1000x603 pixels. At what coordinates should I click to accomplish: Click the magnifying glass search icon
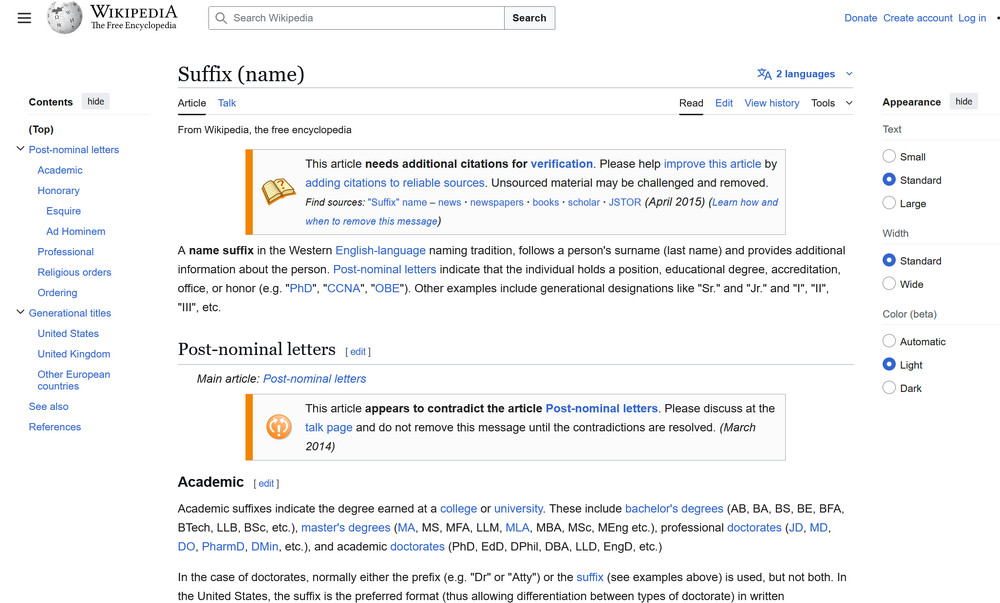coord(222,18)
